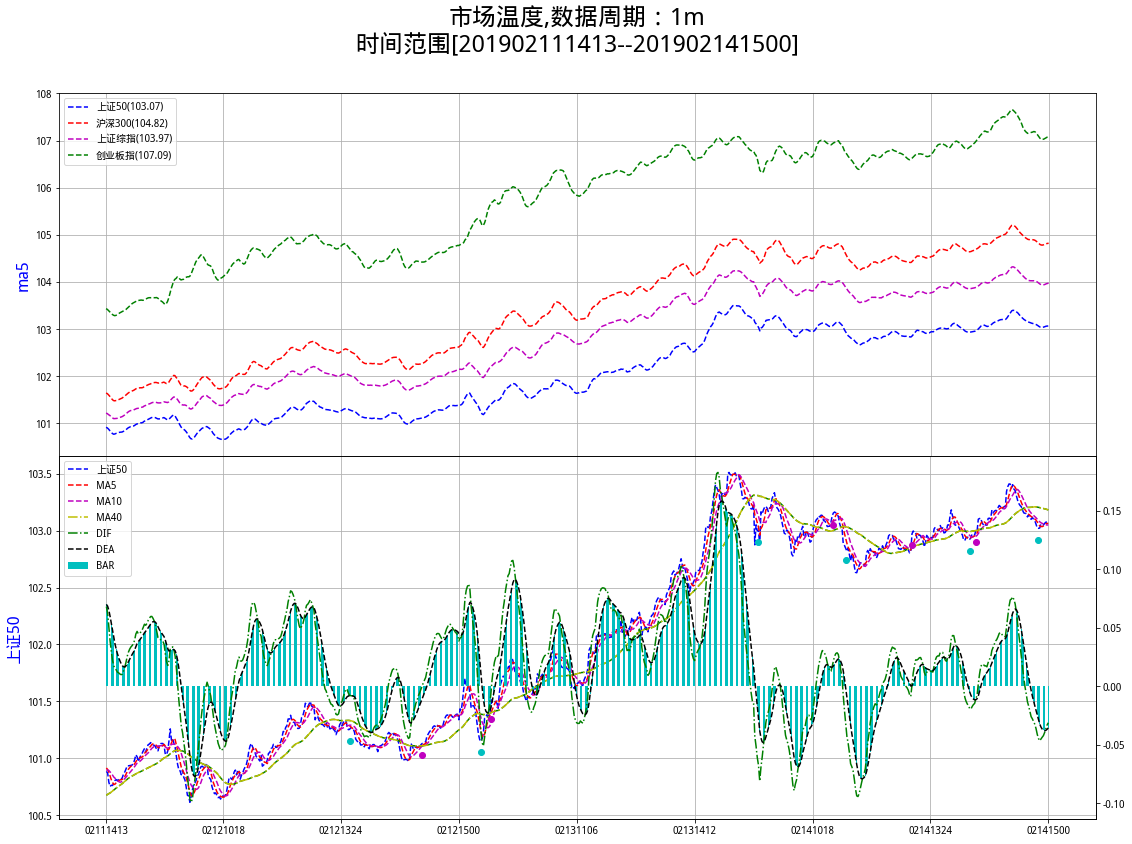Click the '102' tick on the ma5 axis
This screenshot has height=844, width=1132.
coord(44,377)
